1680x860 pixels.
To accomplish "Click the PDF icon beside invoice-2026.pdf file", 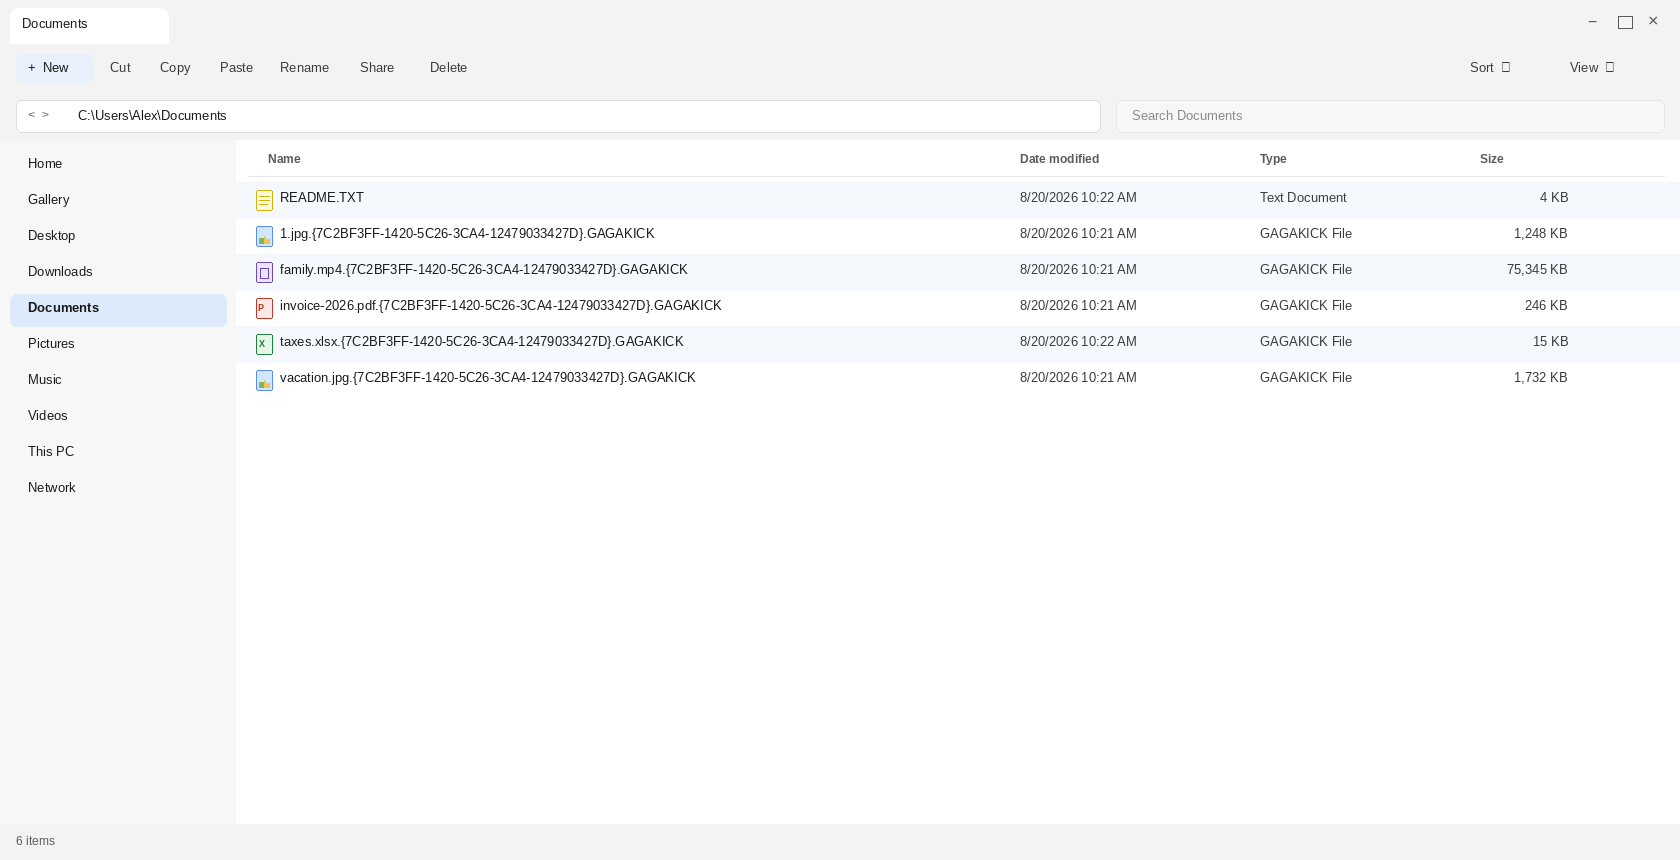I will pos(264,309).
